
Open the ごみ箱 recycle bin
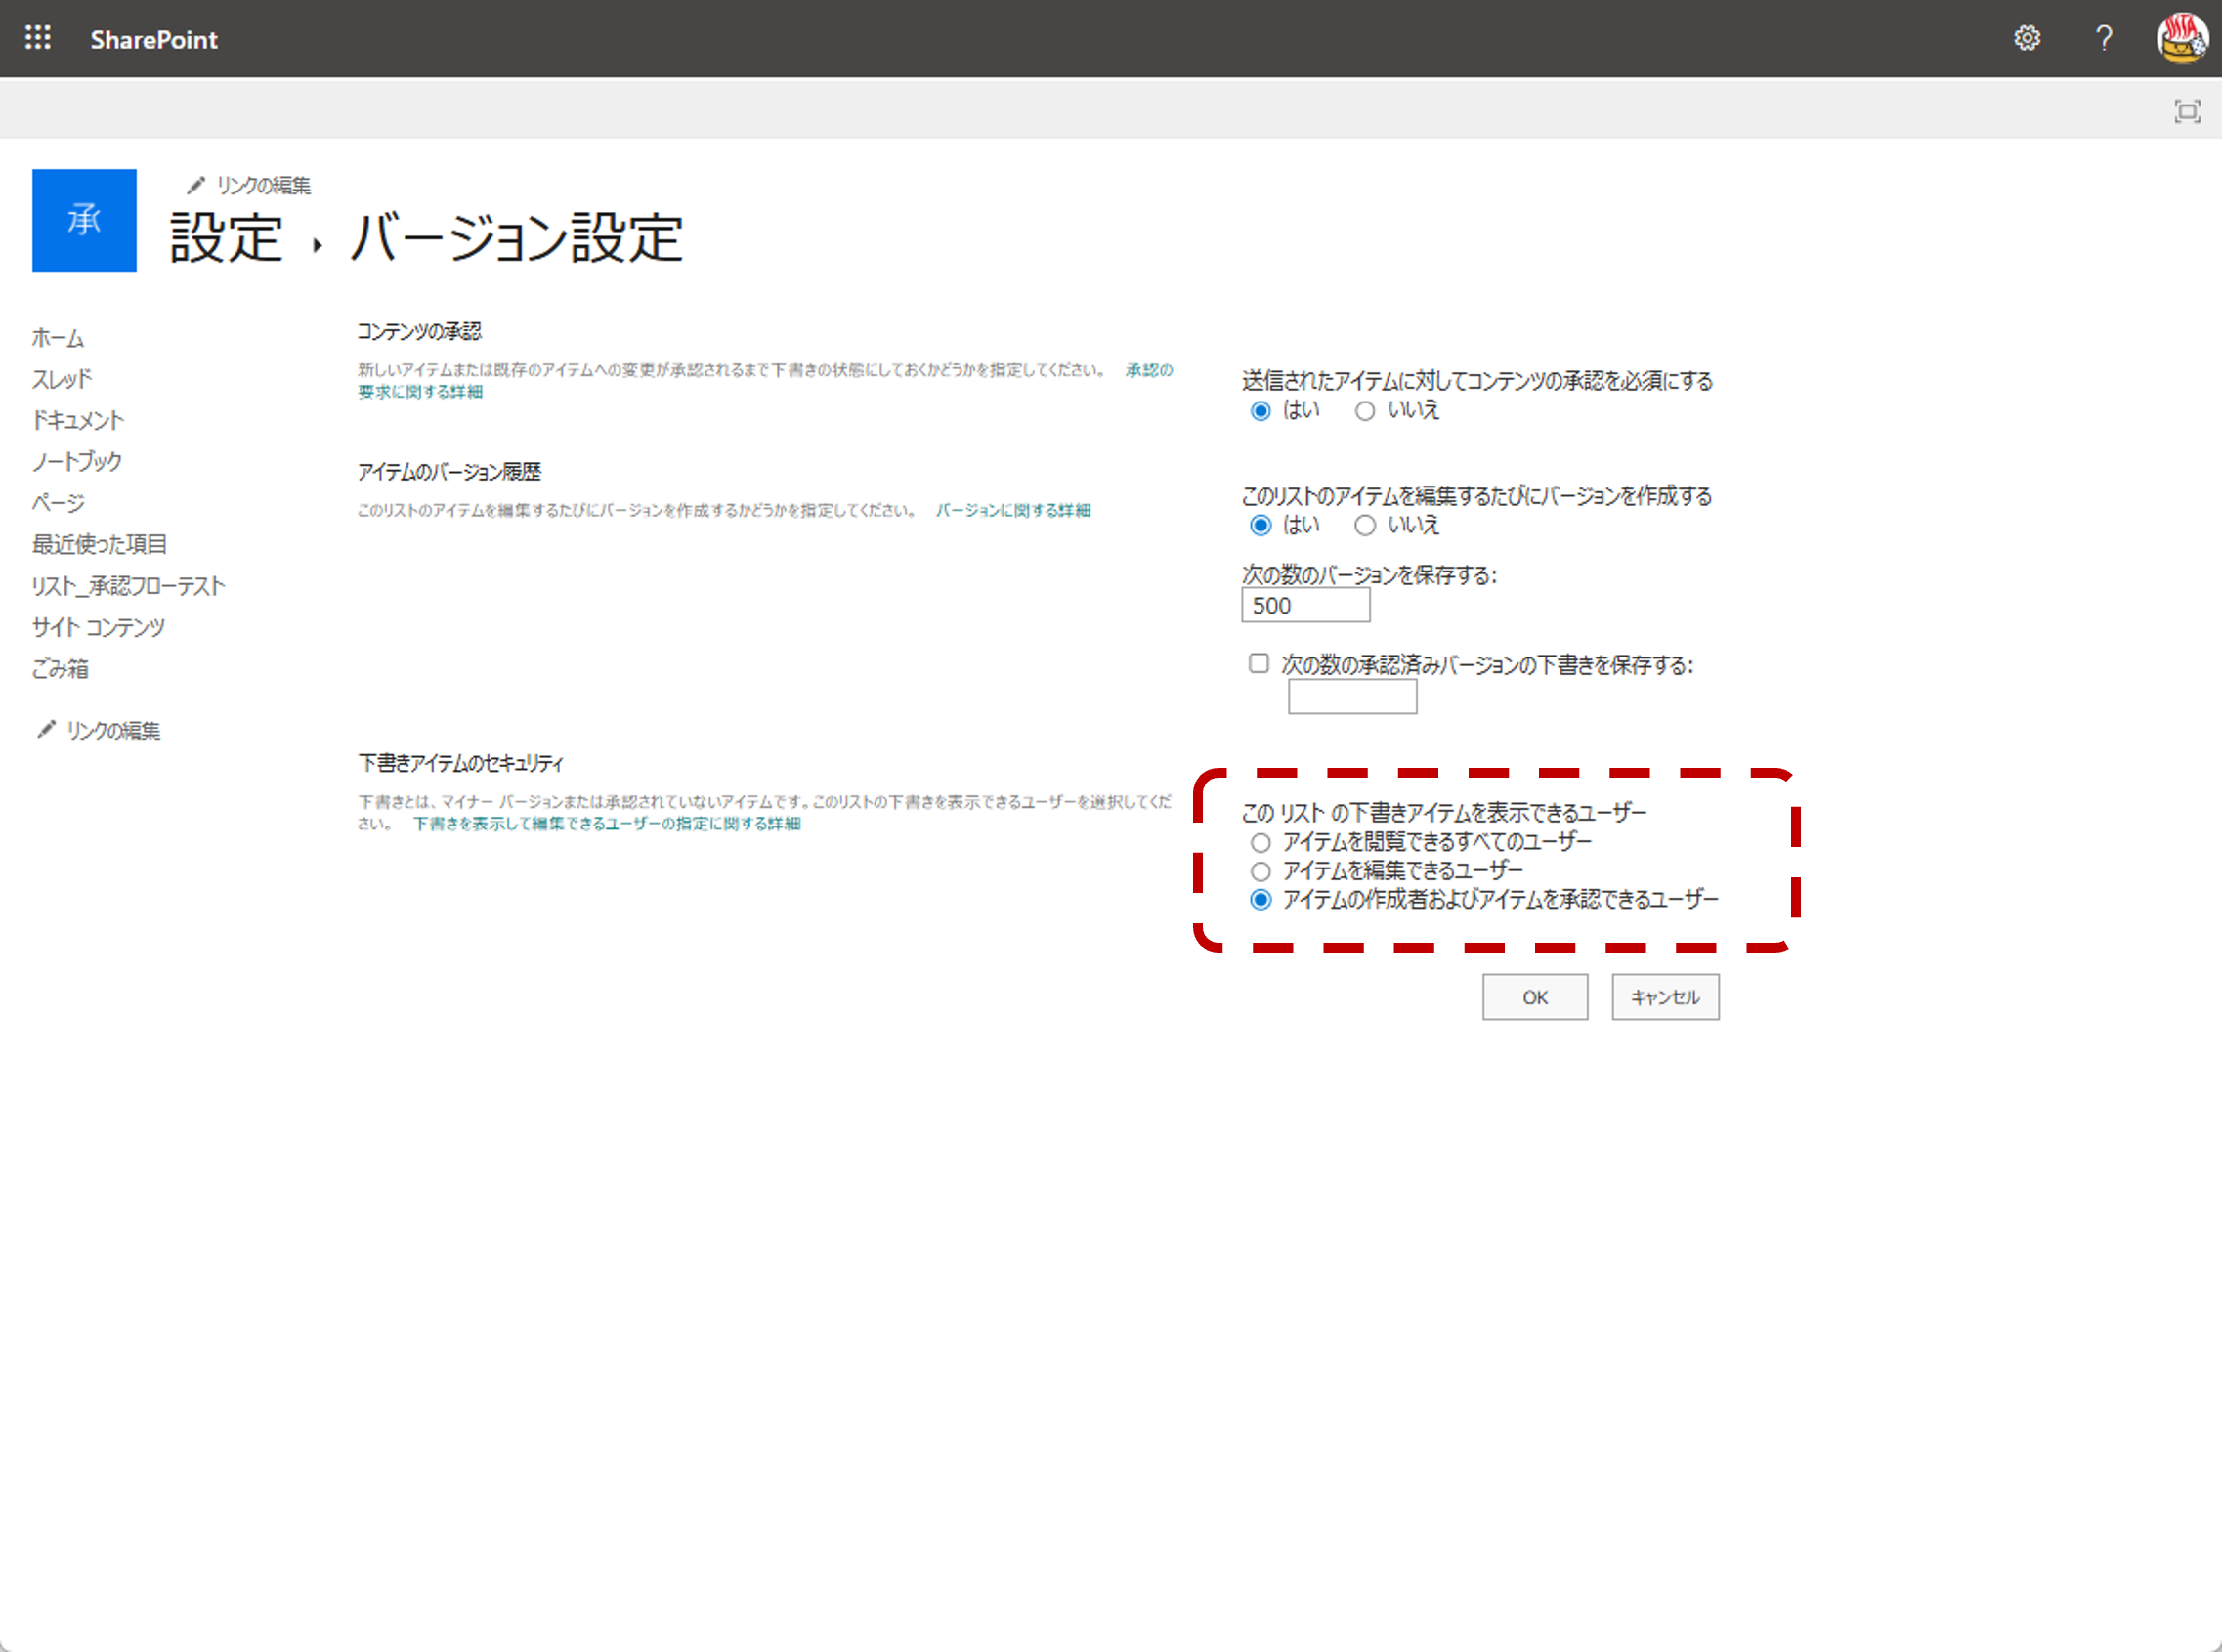click(x=59, y=669)
